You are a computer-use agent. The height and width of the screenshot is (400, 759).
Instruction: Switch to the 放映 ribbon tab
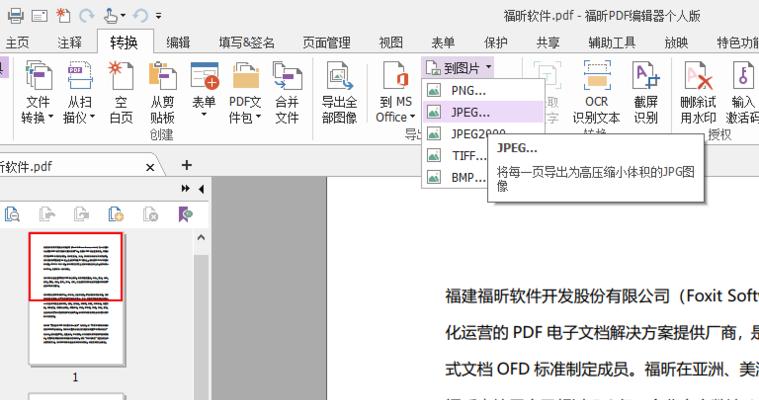pos(676,43)
